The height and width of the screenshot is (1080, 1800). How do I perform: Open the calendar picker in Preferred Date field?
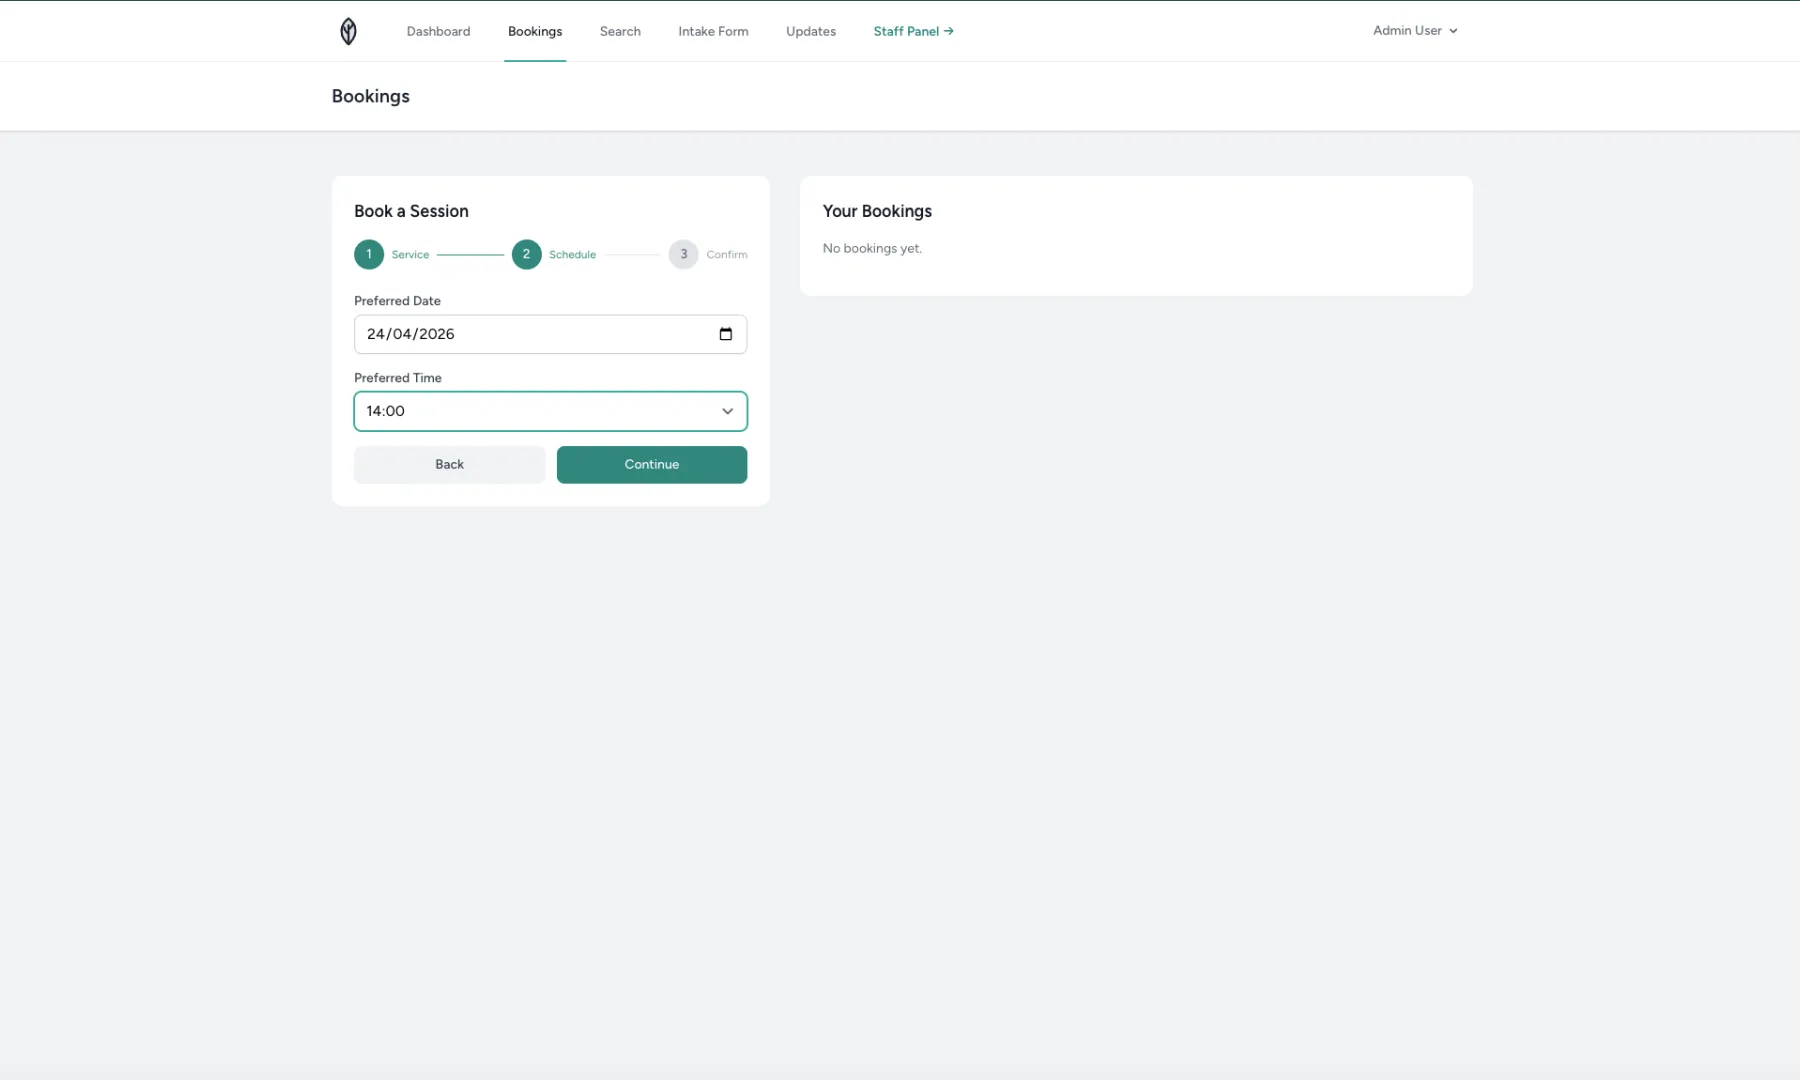click(726, 334)
